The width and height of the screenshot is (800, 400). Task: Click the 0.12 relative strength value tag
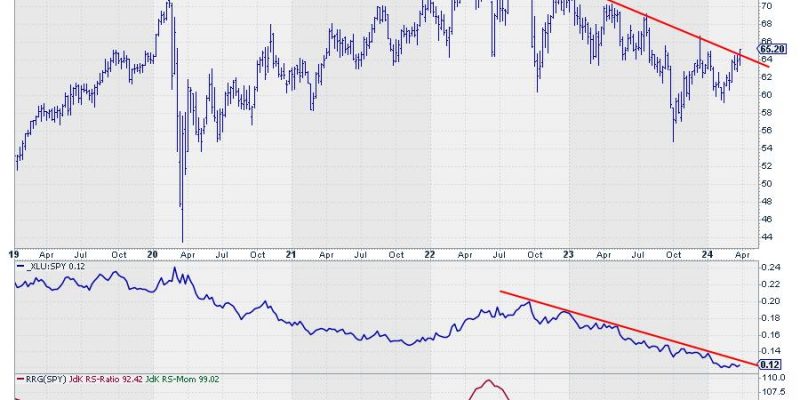point(768,364)
